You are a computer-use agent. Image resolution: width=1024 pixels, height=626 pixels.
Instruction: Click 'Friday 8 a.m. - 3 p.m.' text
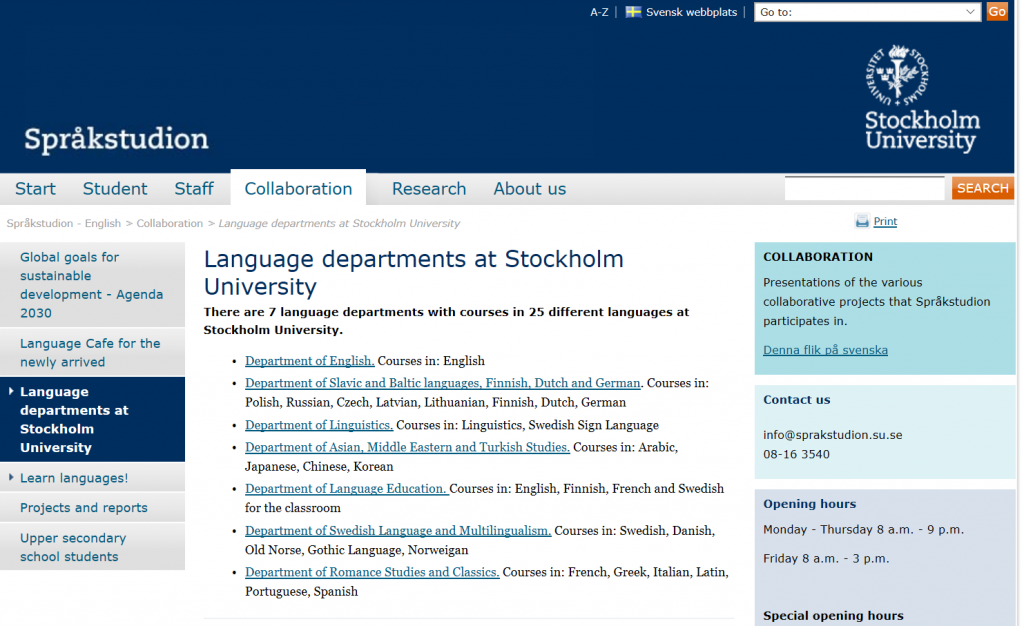(826, 558)
